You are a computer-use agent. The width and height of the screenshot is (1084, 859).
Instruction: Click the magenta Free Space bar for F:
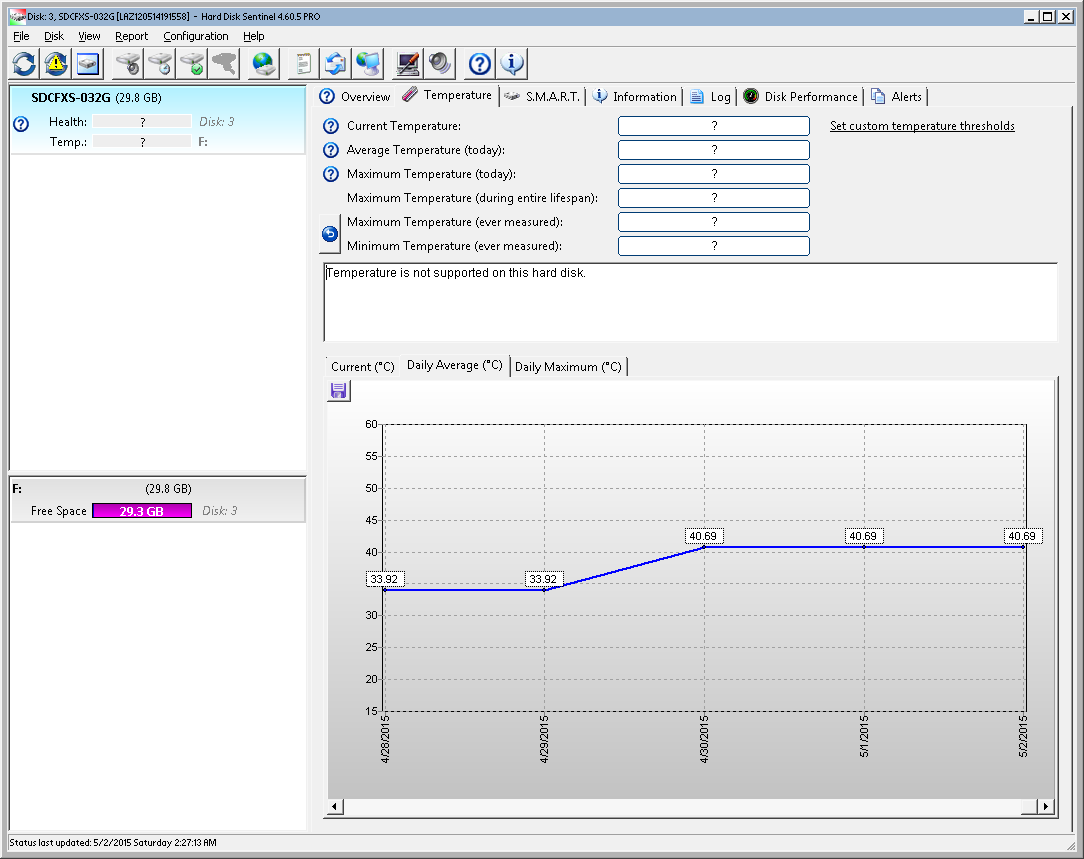tap(141, 511)
